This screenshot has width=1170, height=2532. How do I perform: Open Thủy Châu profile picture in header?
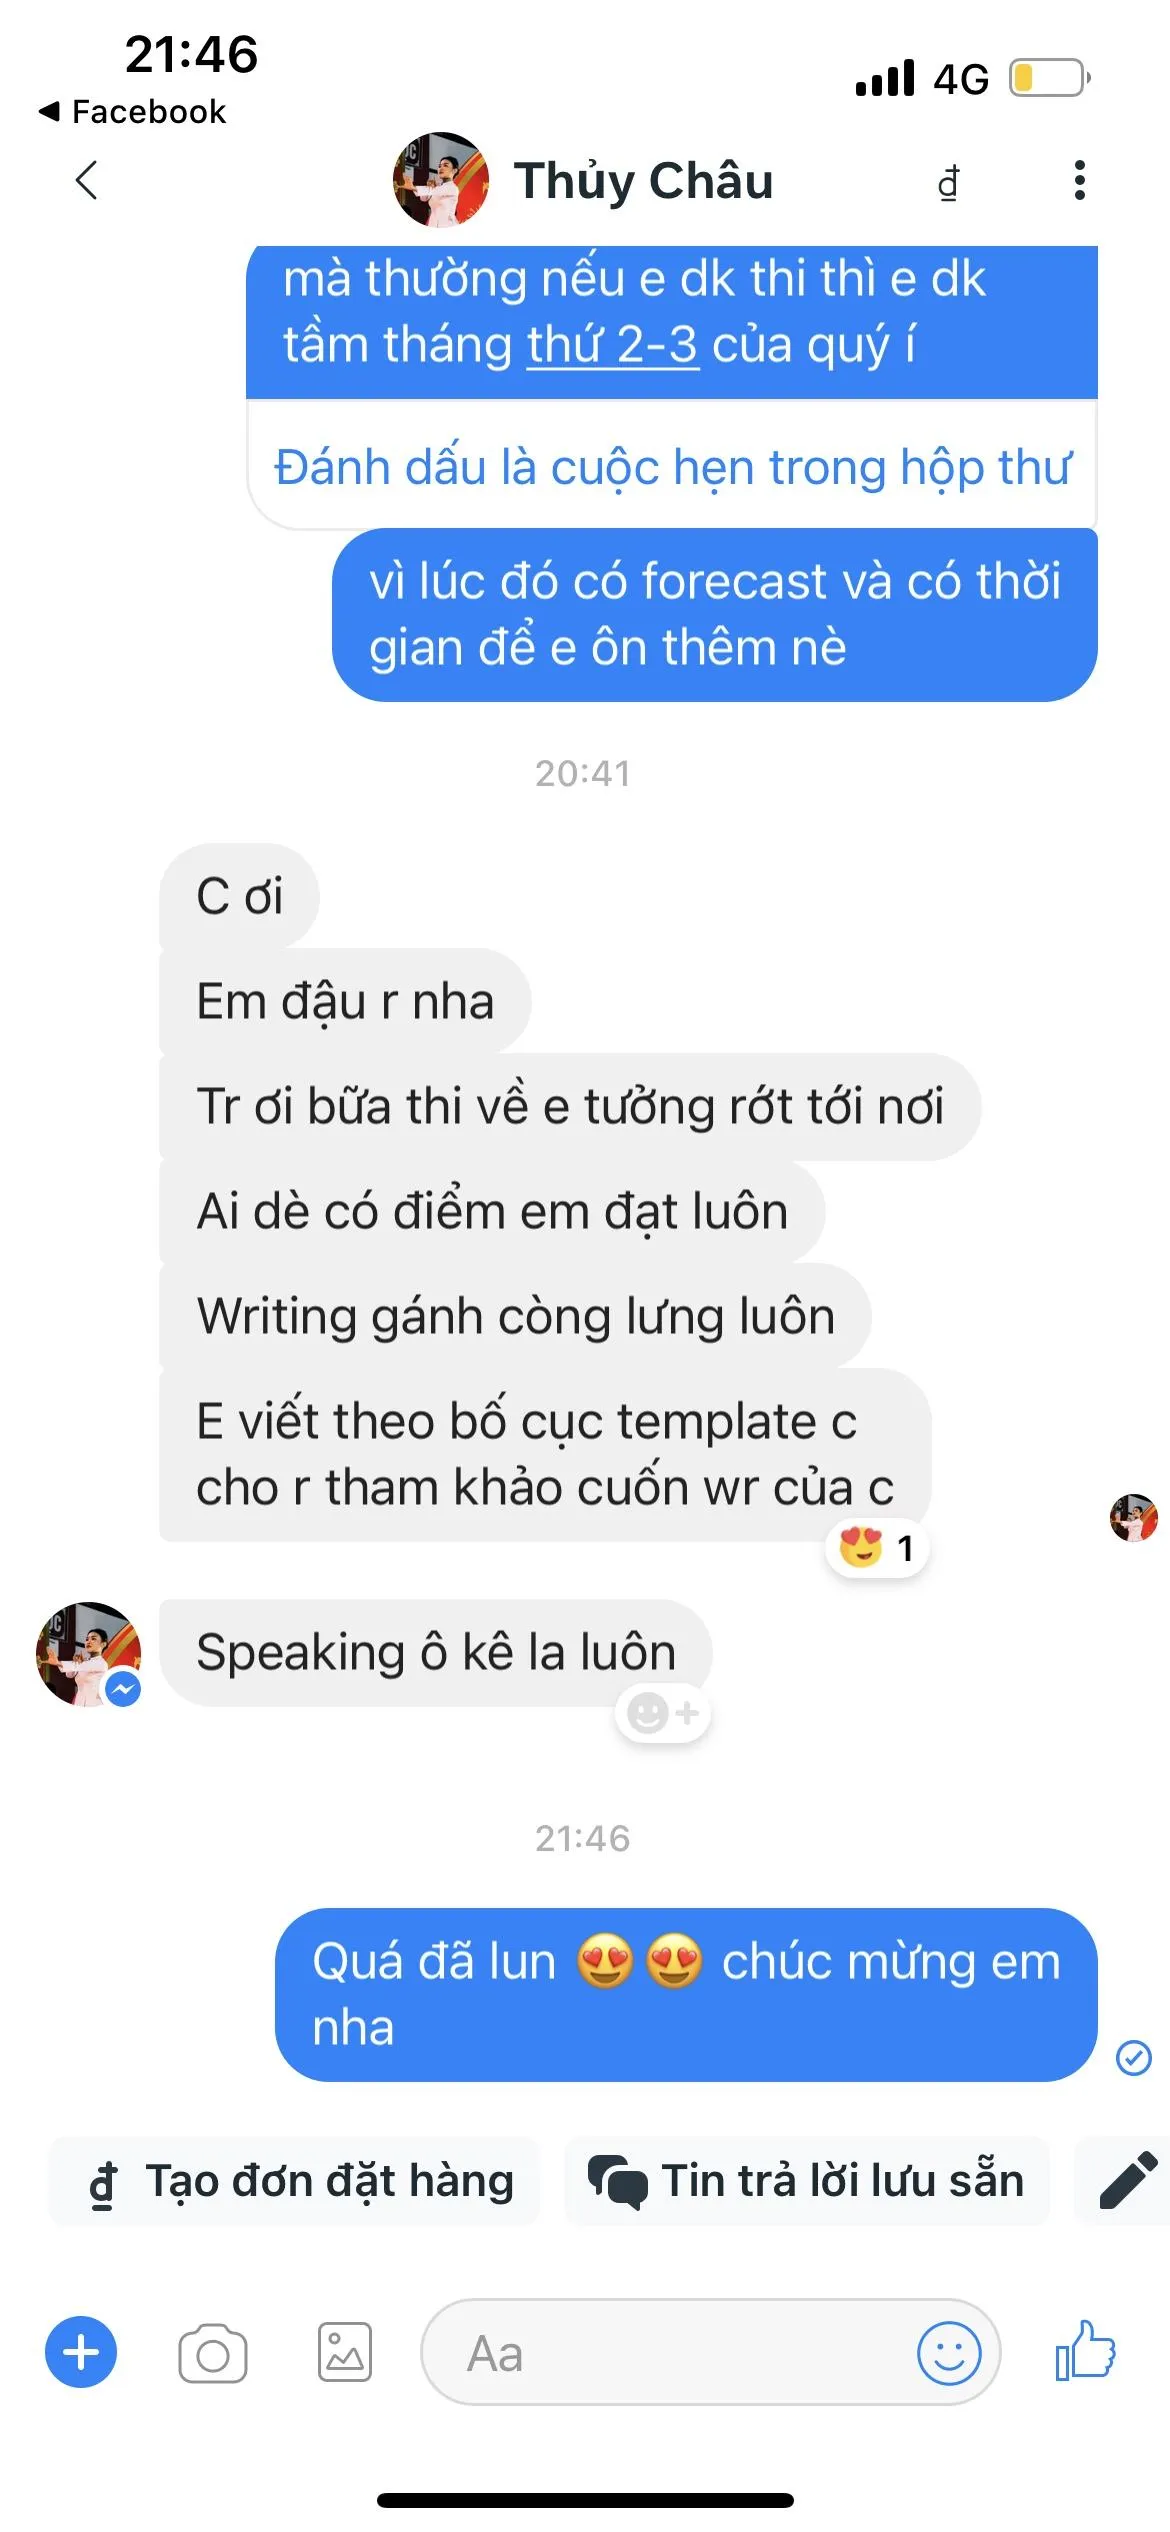point(440,180)
